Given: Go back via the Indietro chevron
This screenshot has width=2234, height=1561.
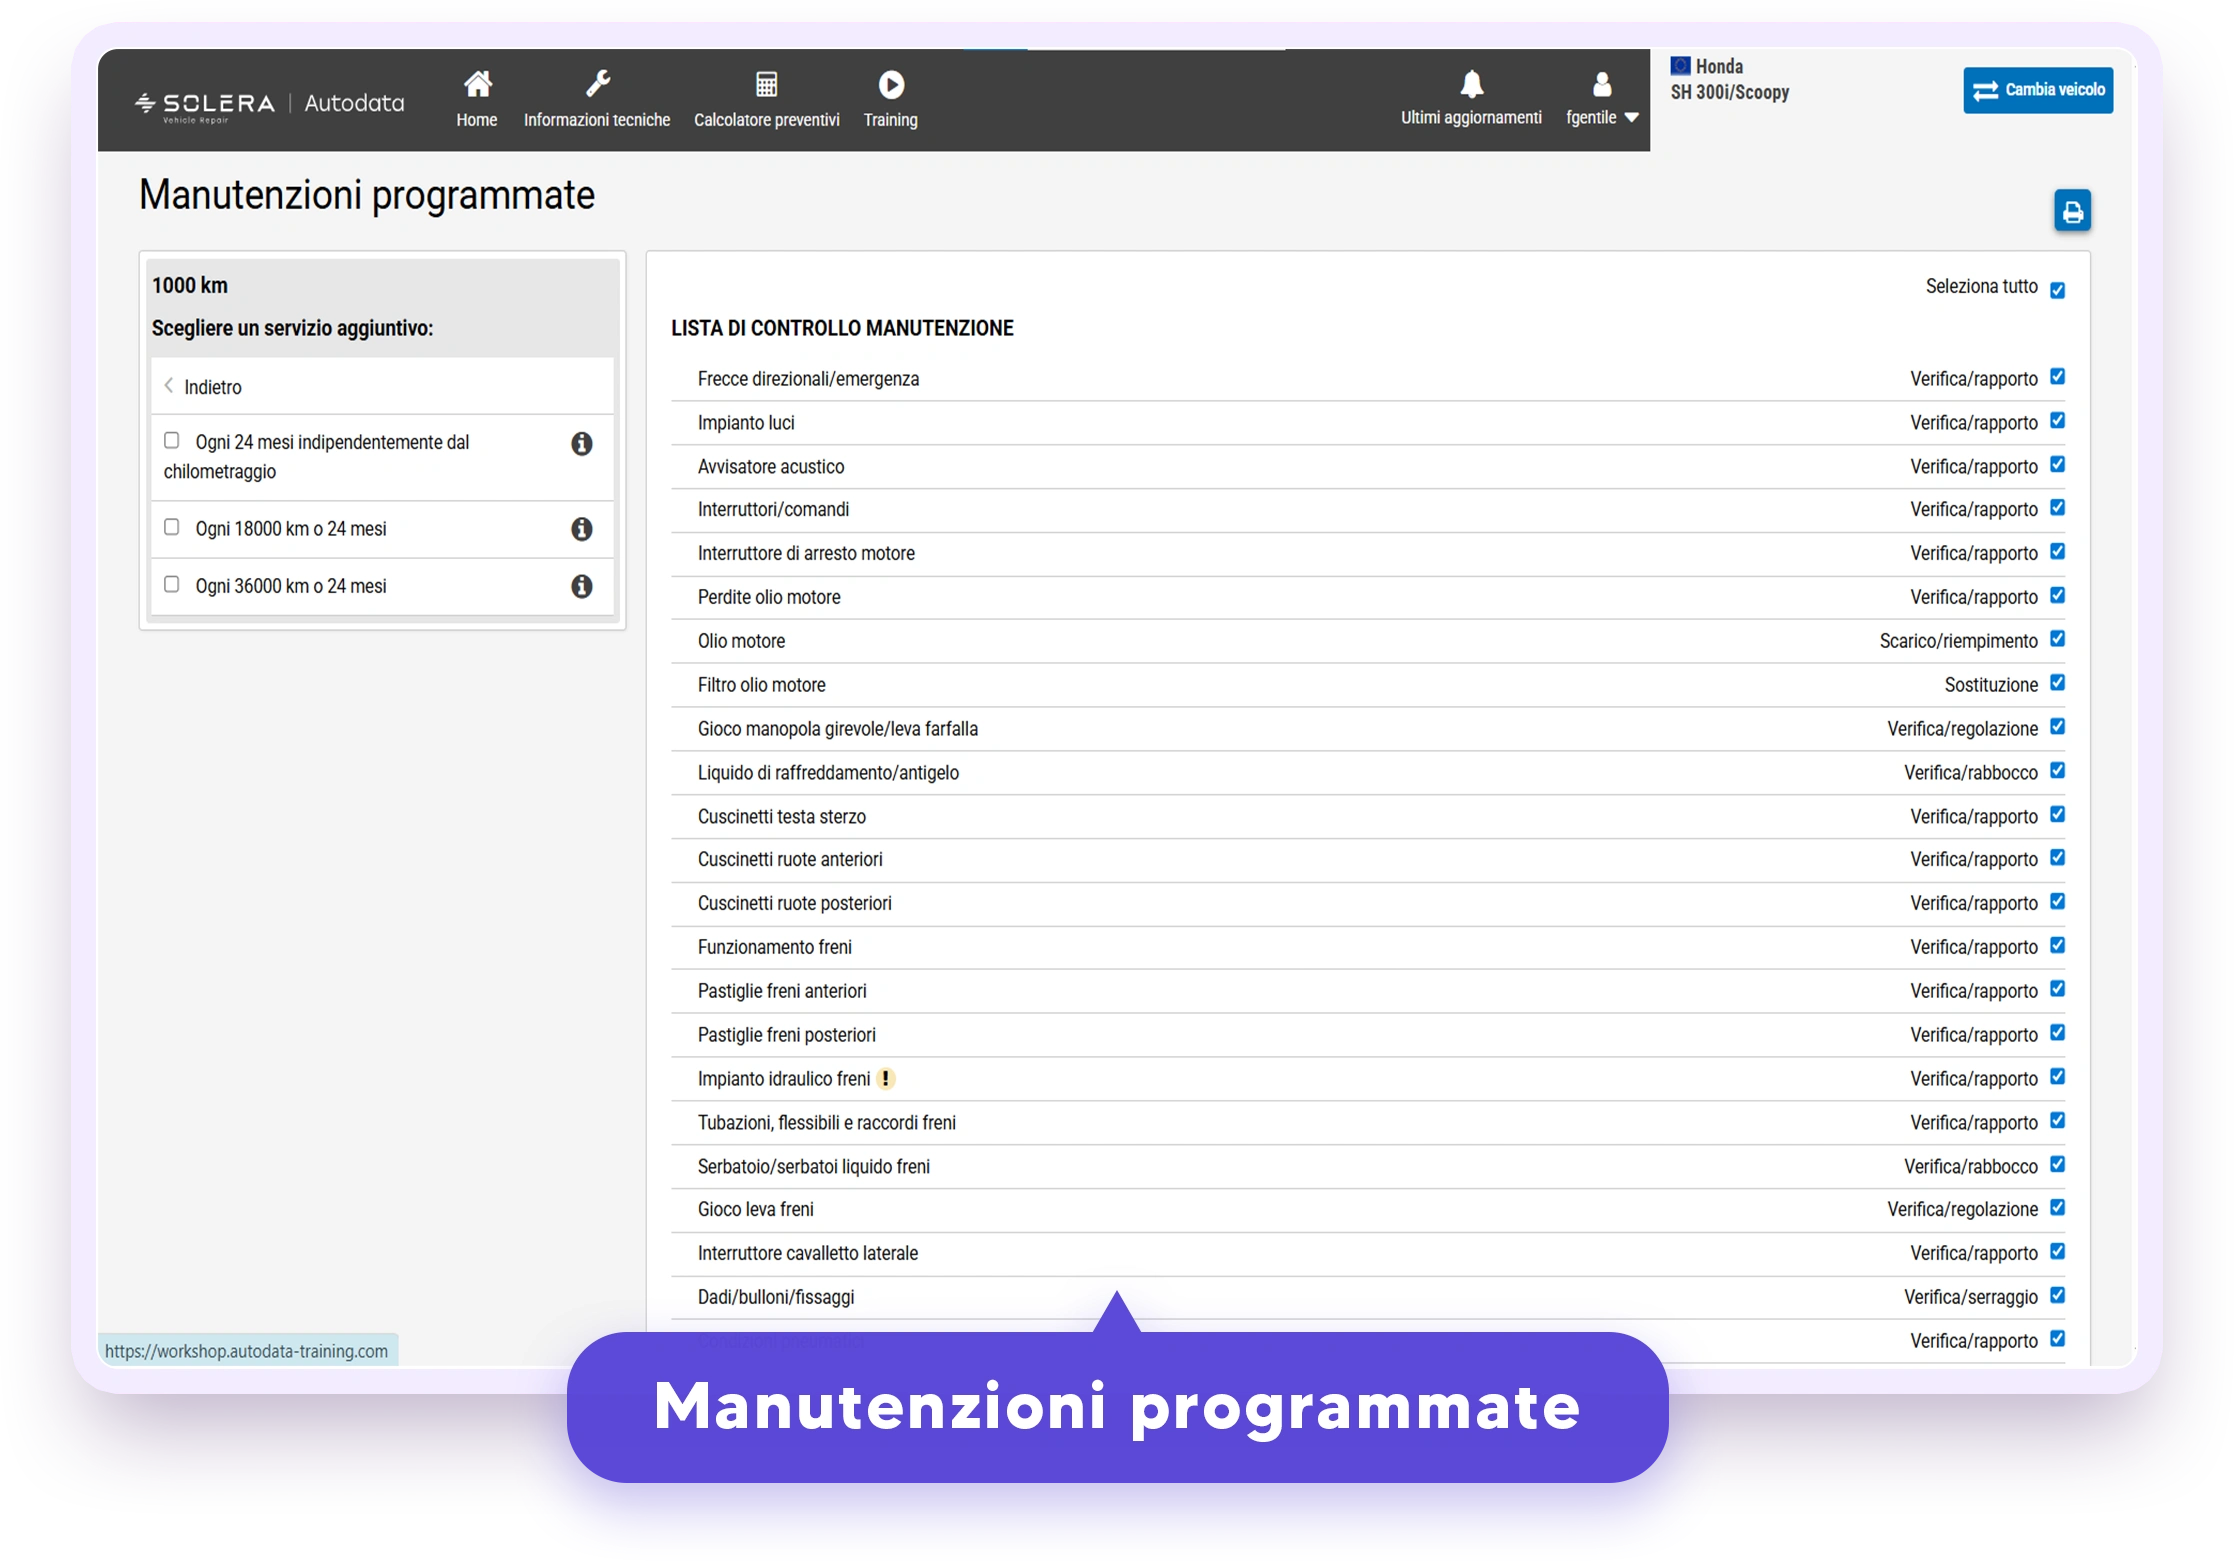Looking at the screenshot, I should coord(169,386).
